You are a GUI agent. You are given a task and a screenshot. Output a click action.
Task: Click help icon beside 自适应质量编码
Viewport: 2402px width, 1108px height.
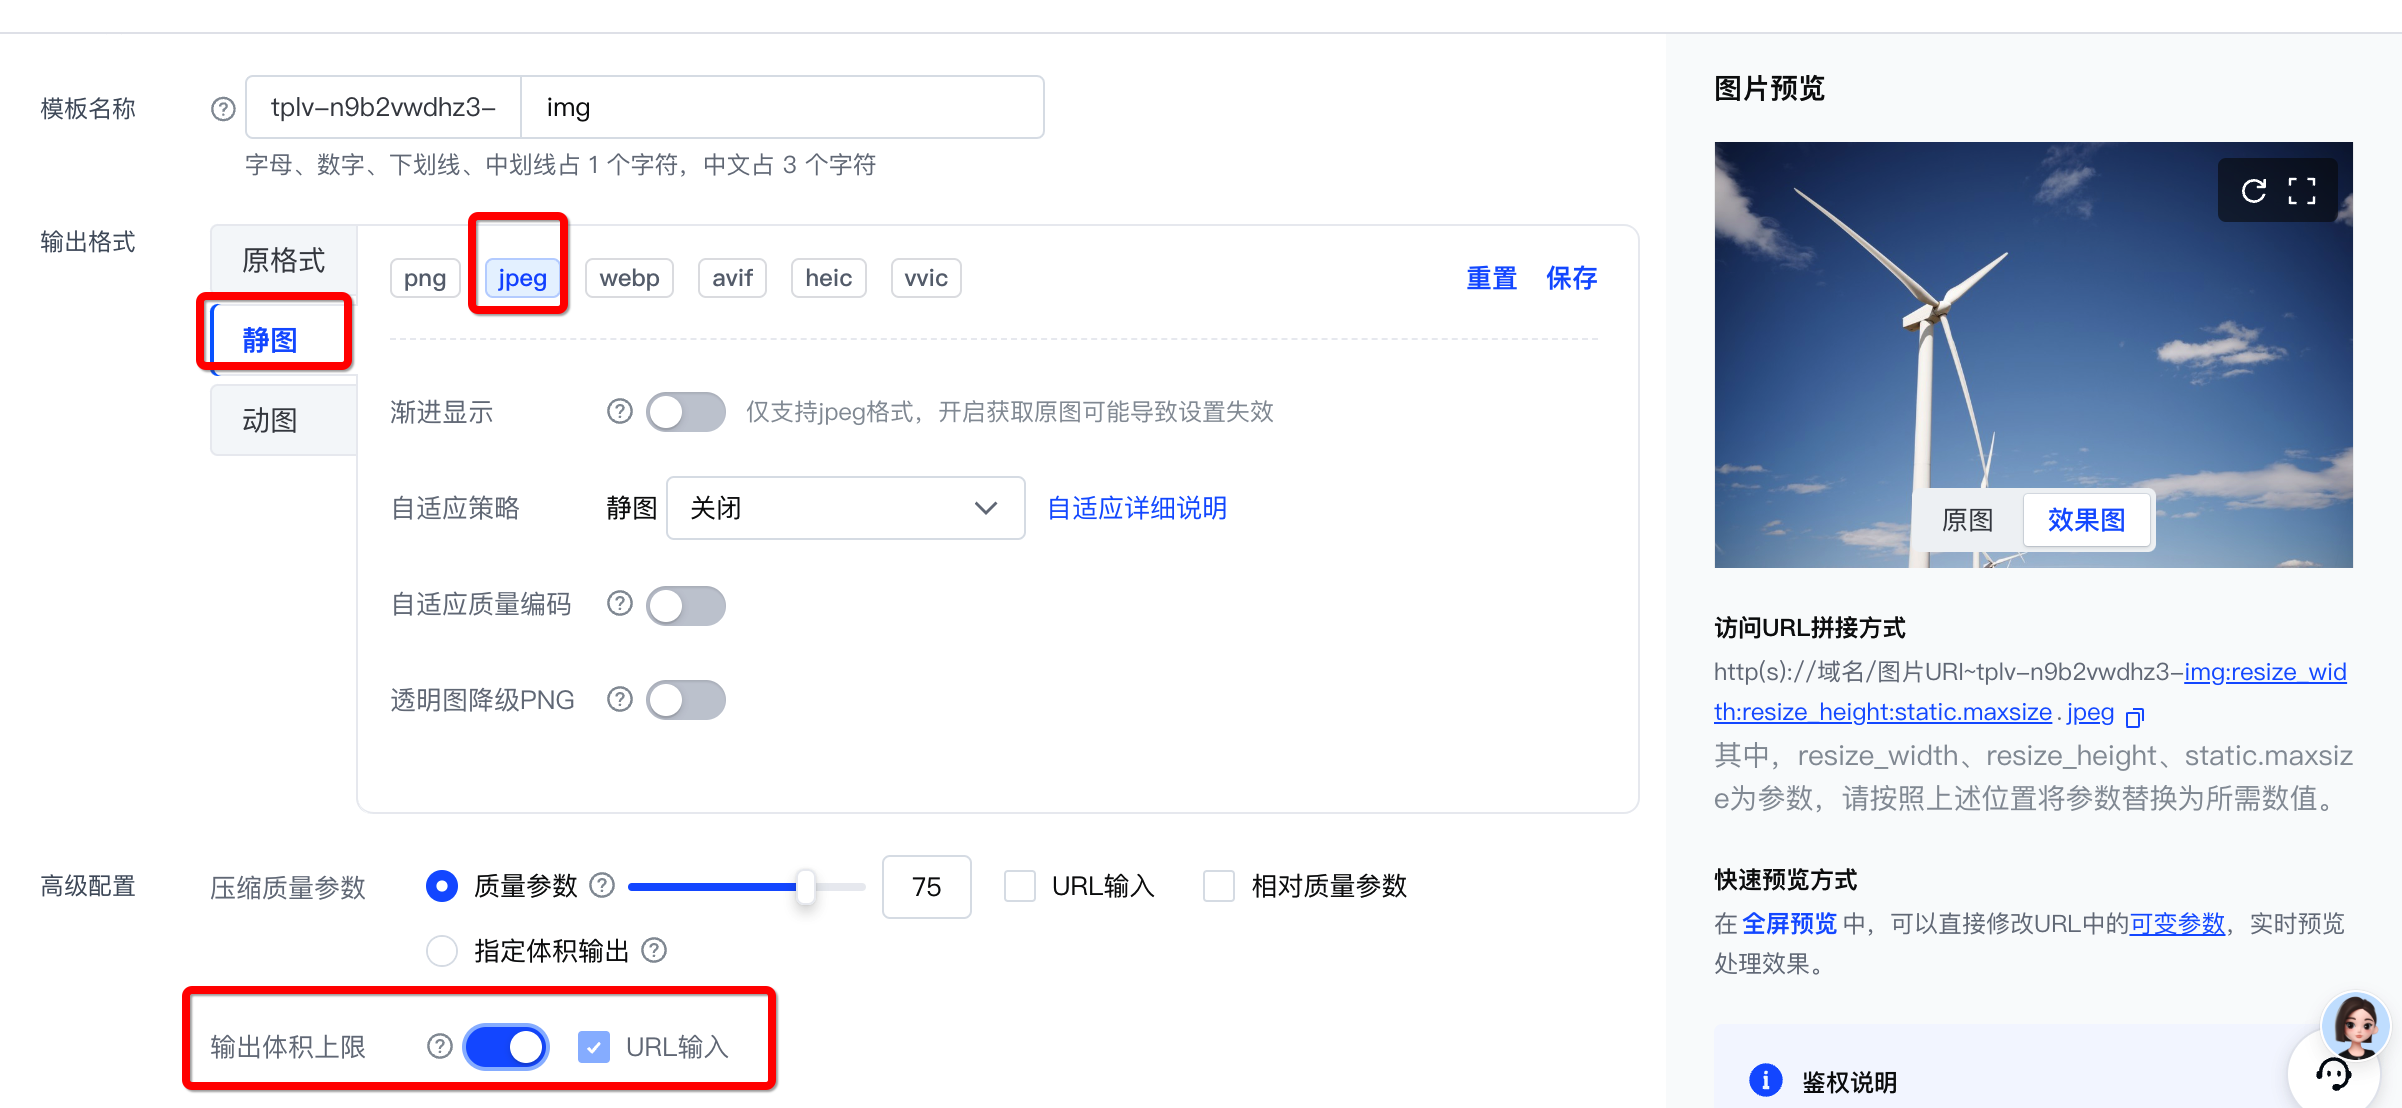coord(620,603)
